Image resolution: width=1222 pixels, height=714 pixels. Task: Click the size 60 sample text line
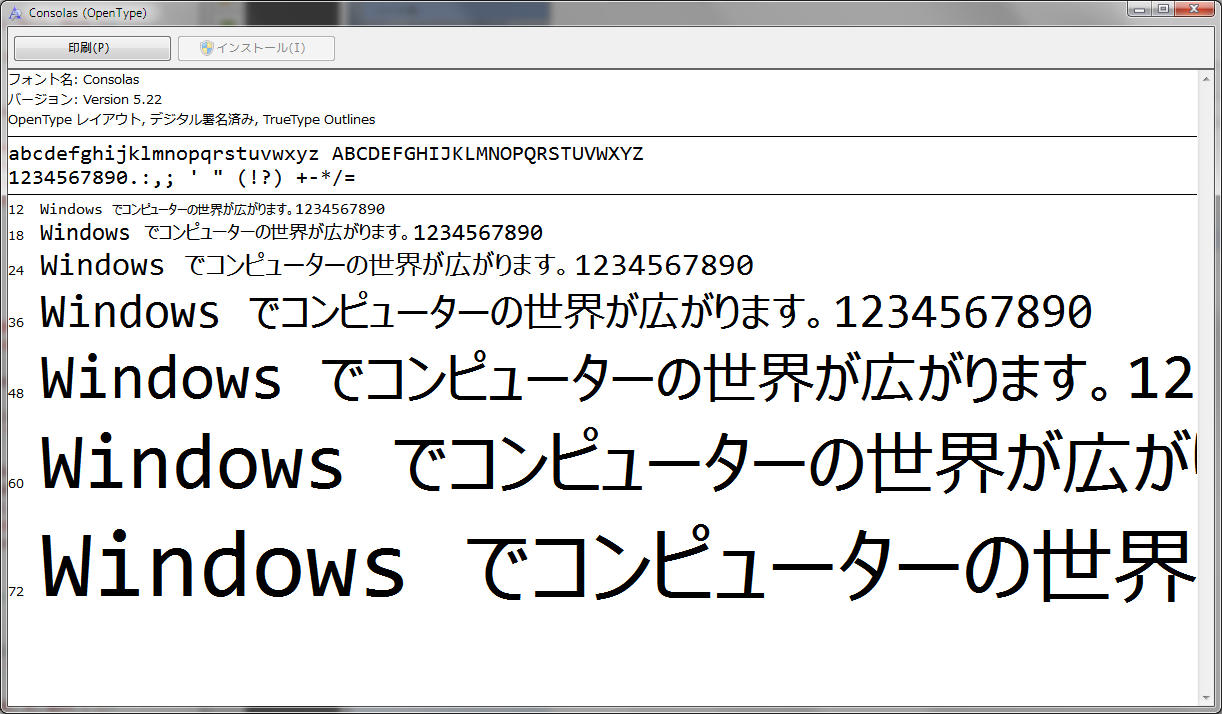[618, 462]
